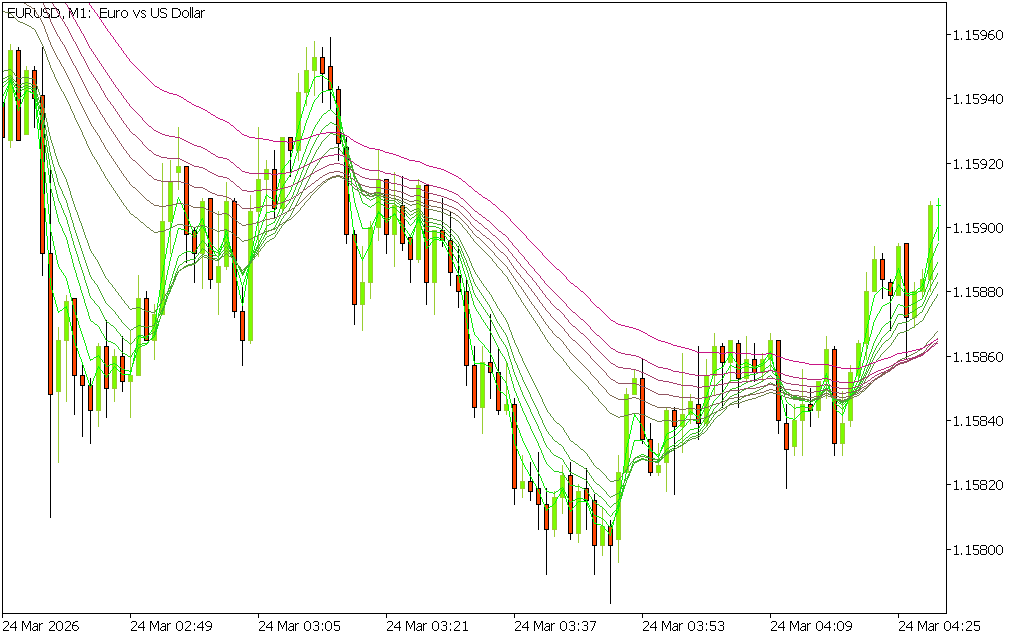Image resolution: width=1024 pixels, height=640 pixels.
Task: Click the 24 Mar 02:49 time label
Action: coord(170,627)
